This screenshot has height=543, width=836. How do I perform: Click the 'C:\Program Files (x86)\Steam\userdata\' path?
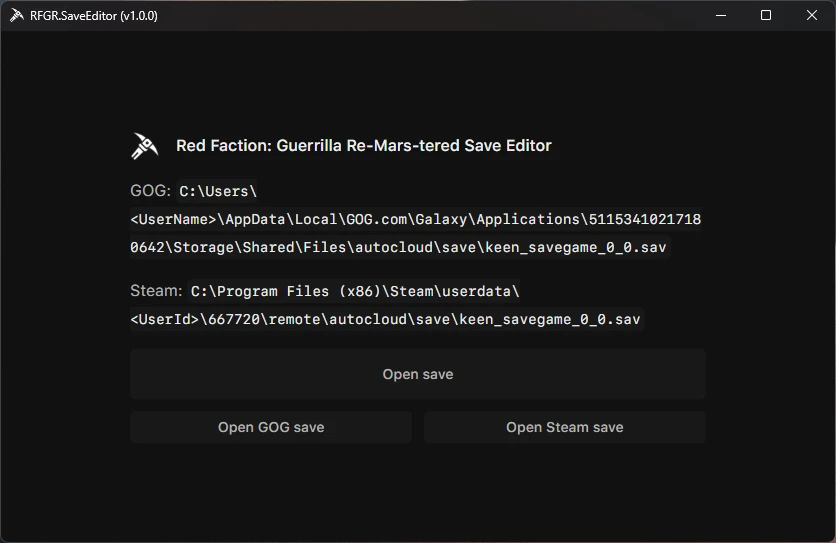click(355, 291)
